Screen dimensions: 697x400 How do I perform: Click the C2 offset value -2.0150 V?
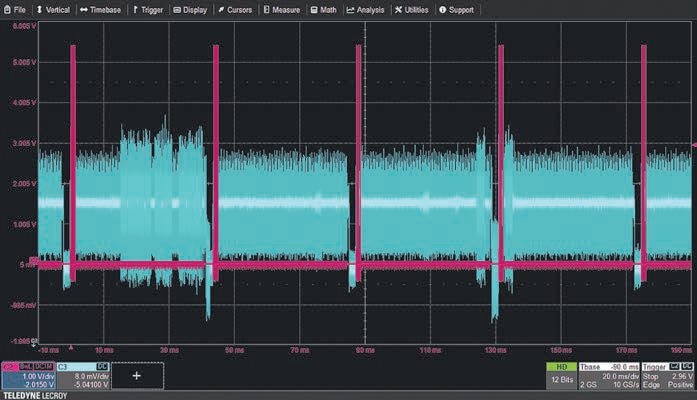point(39,384)
